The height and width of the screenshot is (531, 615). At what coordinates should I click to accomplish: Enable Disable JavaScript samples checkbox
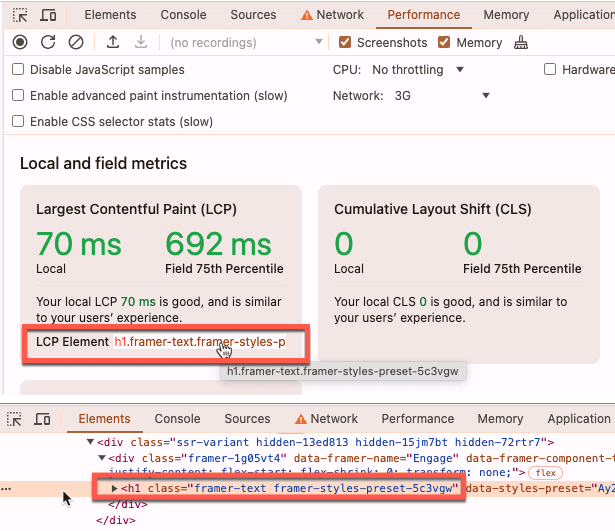(18, 69)
